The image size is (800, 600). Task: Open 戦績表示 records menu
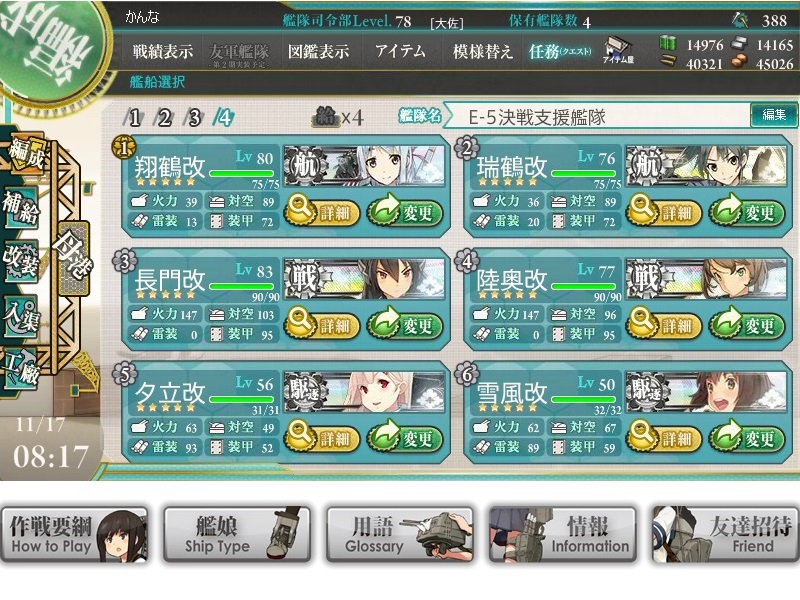coord(163,51)
